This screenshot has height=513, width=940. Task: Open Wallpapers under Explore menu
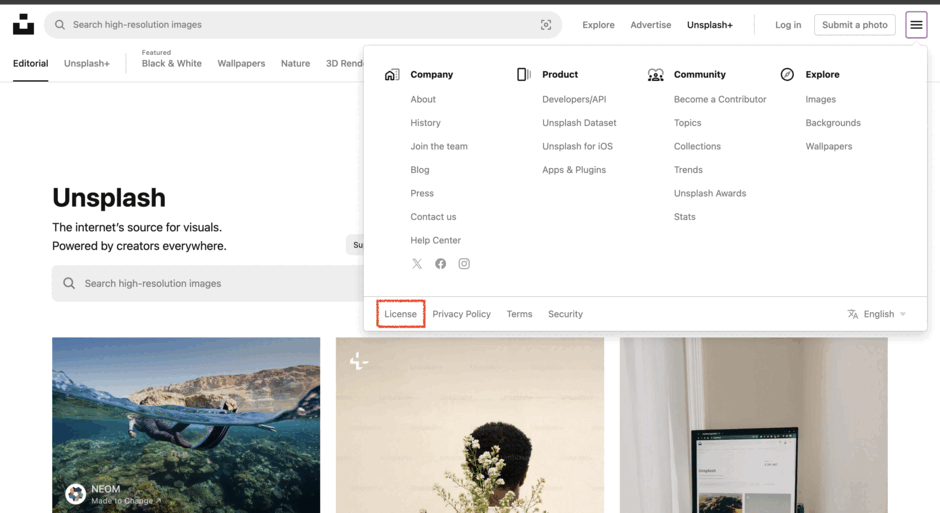828,146
